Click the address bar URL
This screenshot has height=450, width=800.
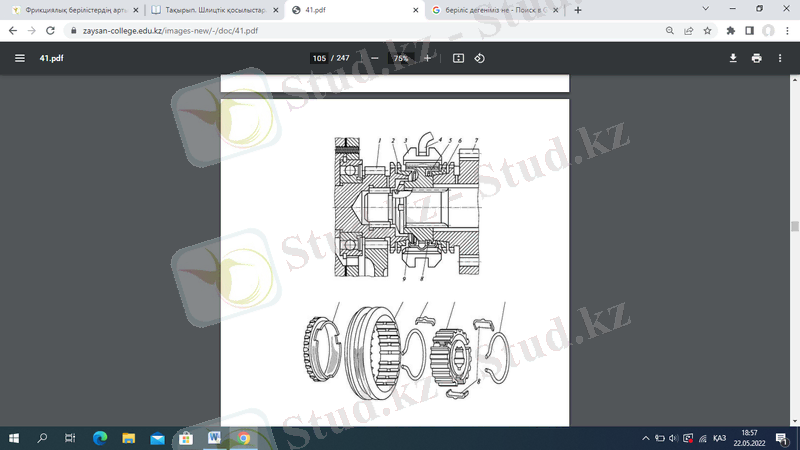click(170, 31)
